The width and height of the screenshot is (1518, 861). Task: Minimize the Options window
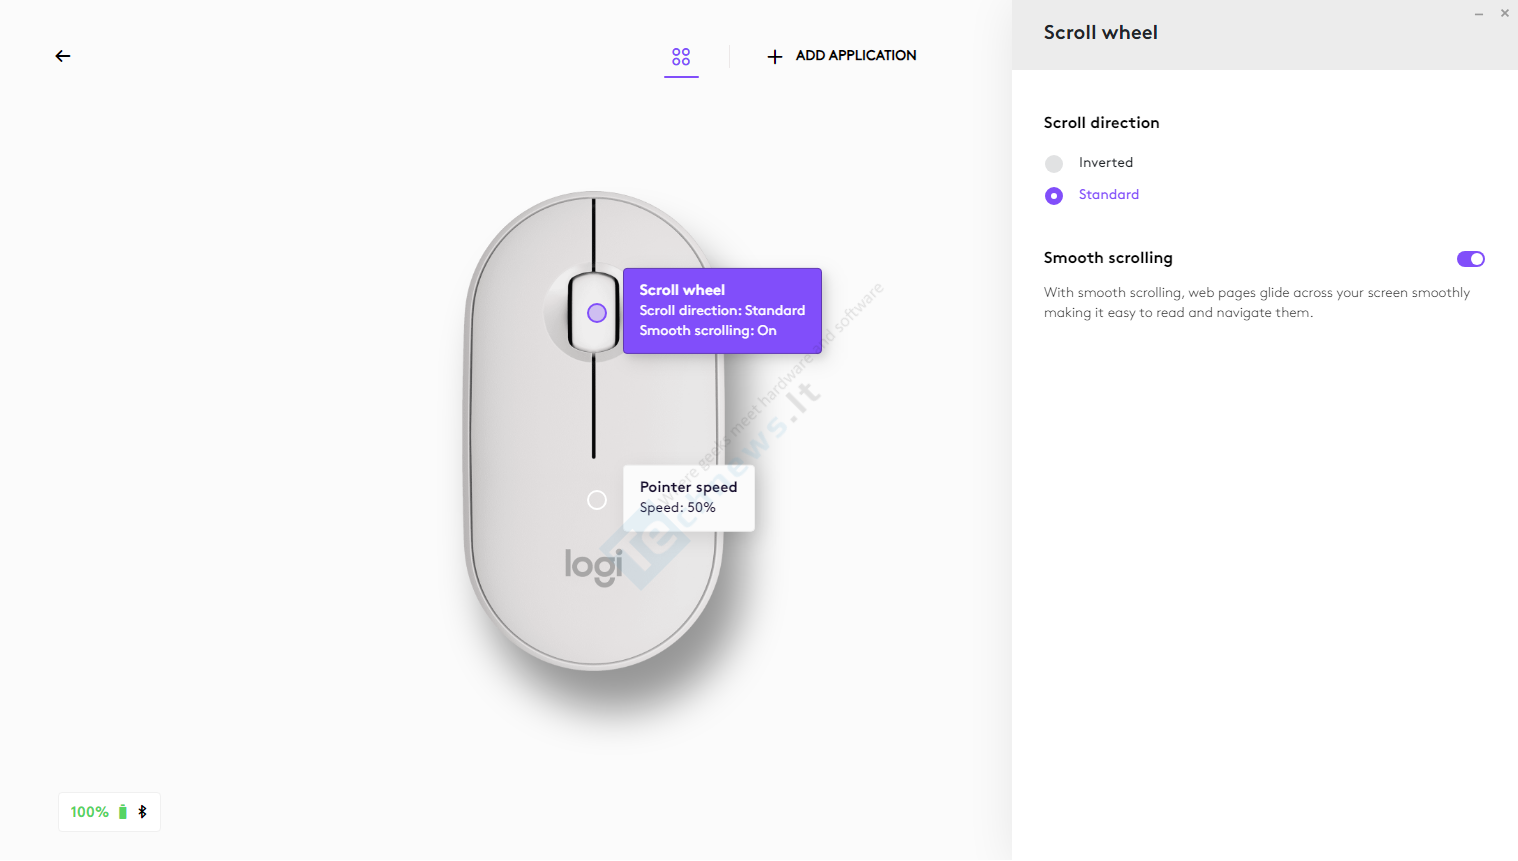click(x=1478, y=14)
